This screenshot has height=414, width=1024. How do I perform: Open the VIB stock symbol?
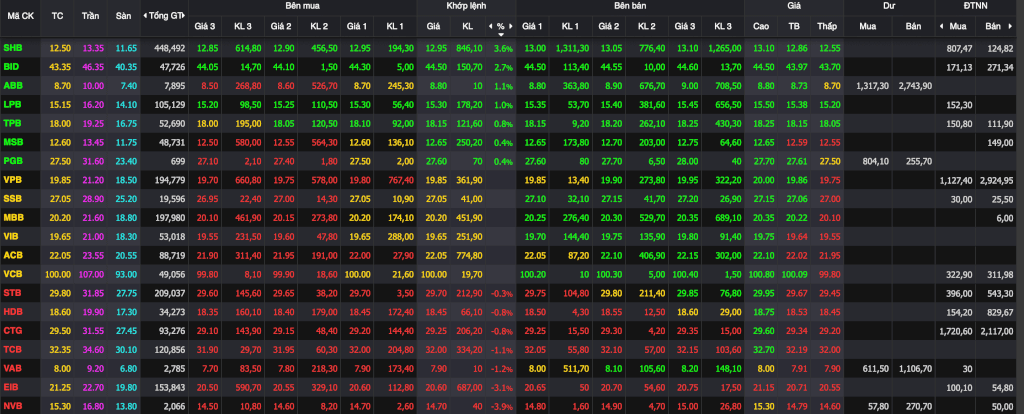coord(11,236)
